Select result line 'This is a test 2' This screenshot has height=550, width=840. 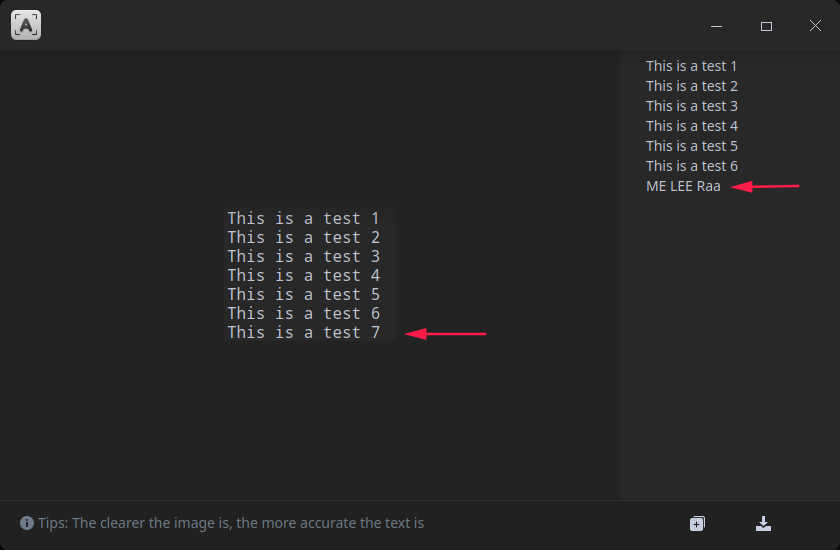(692, 86)
